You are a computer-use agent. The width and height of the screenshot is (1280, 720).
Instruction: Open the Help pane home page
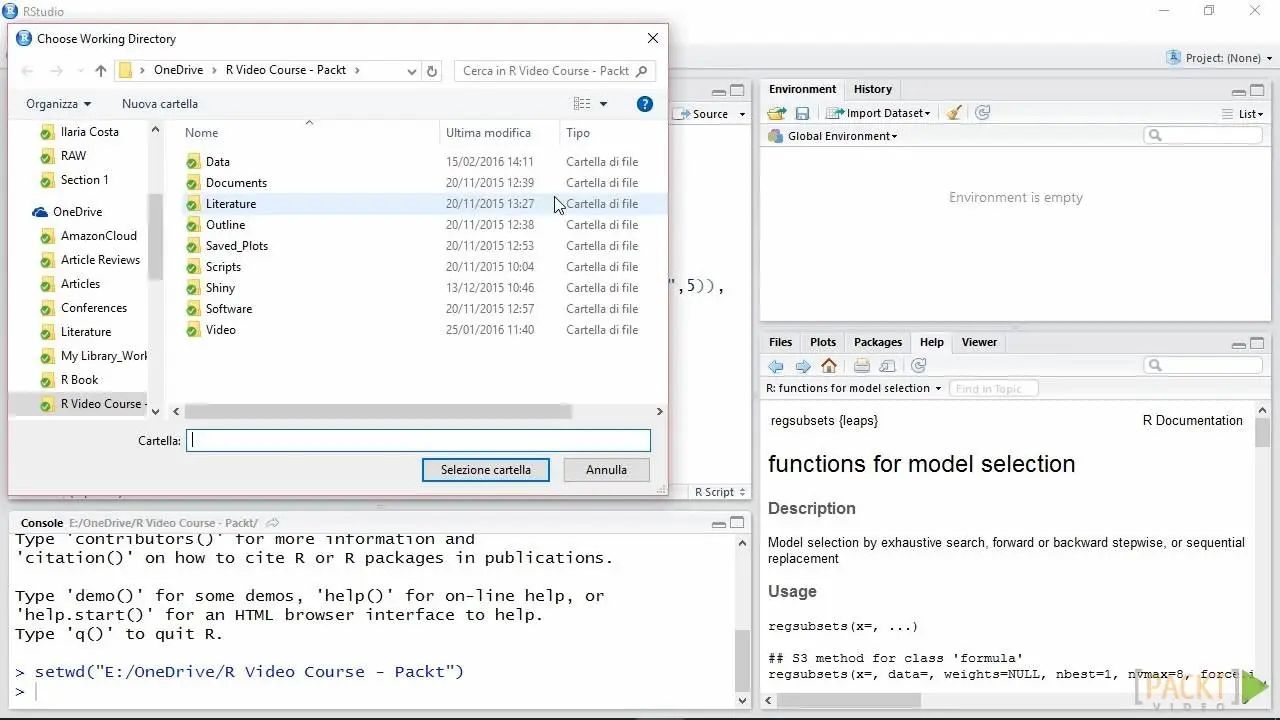[x=829, y=366]
